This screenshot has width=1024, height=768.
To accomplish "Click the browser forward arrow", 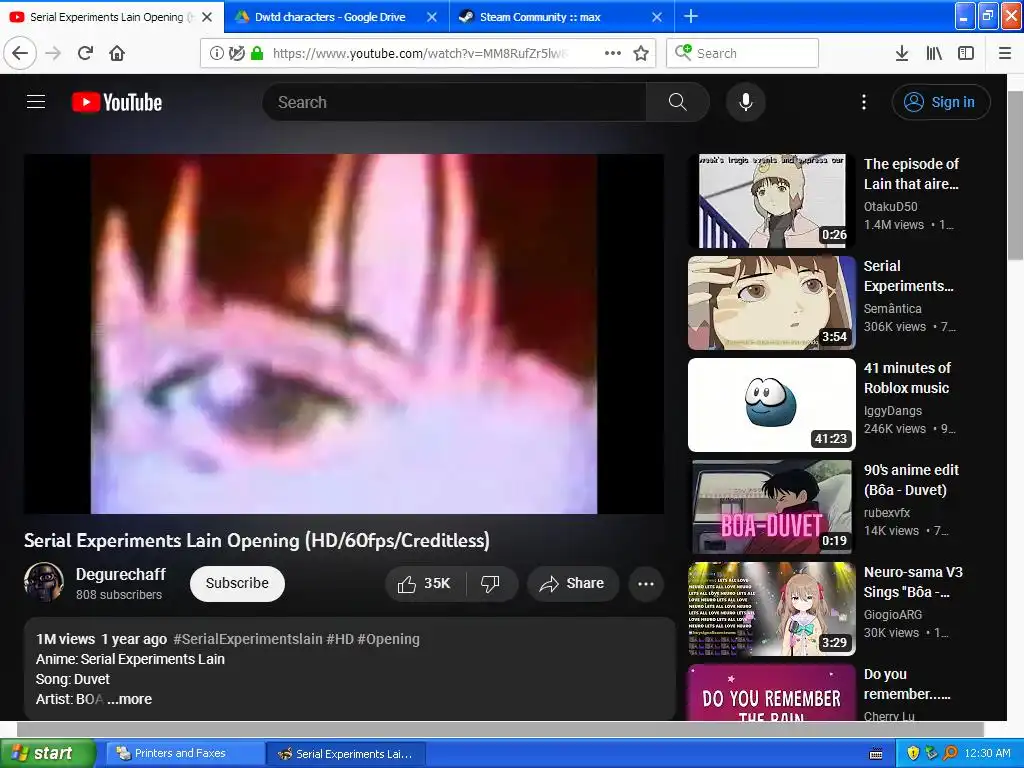I will (x=53, y=53).
